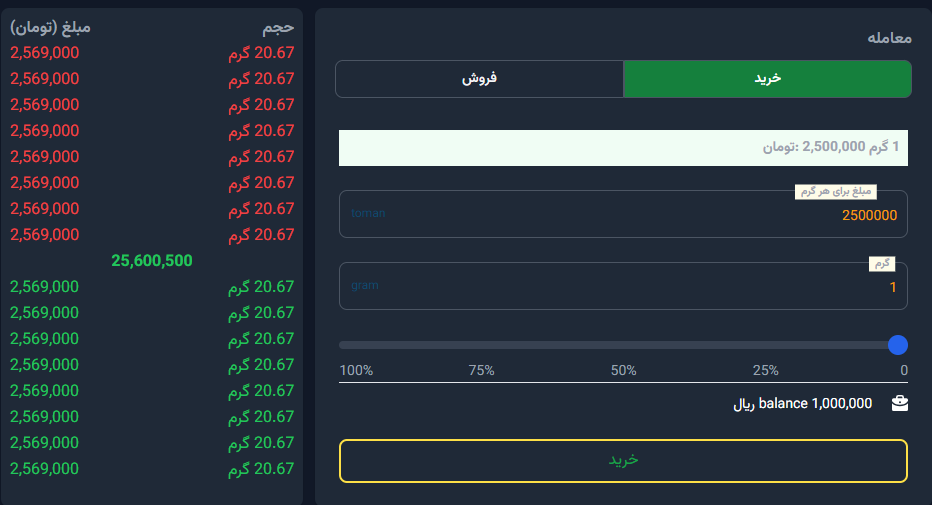Click the حجم column header
932x505 pixels.
point(275,27)
